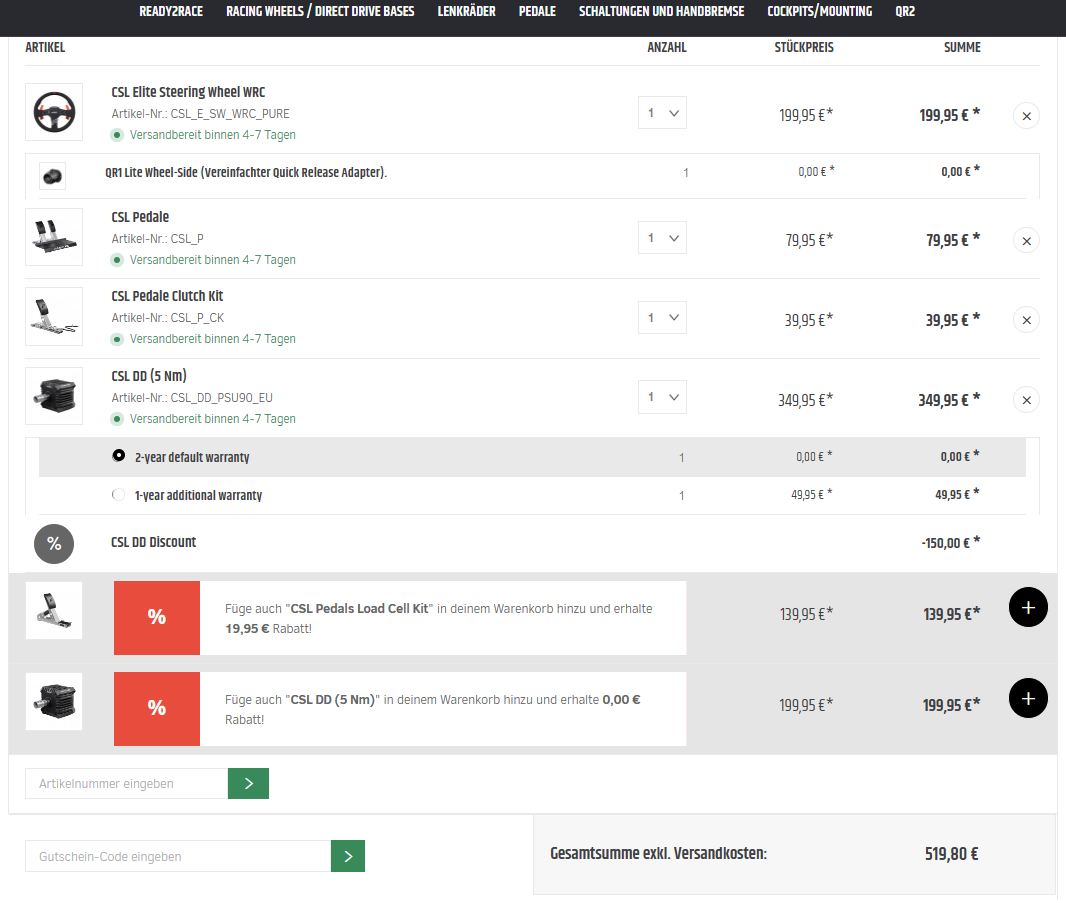Submit article number with green arrow button
This screenshot has width=1066, height=903.
tap(248, 783)
